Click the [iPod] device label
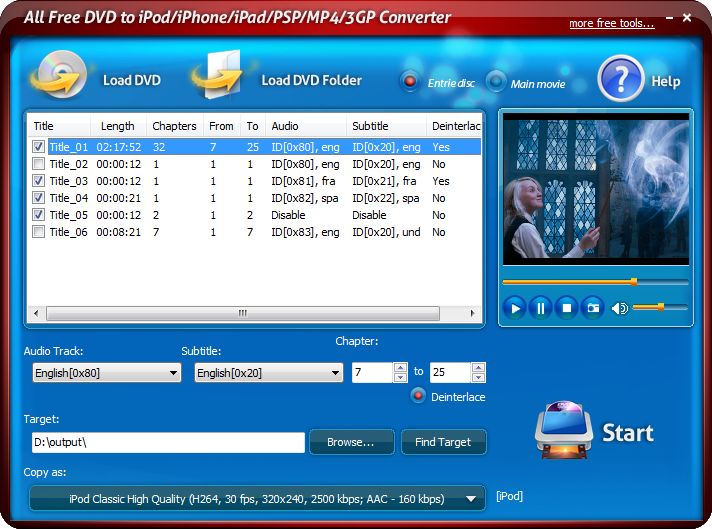The width and height of the screenshot is (712, 529). click(x=509, y=496)
